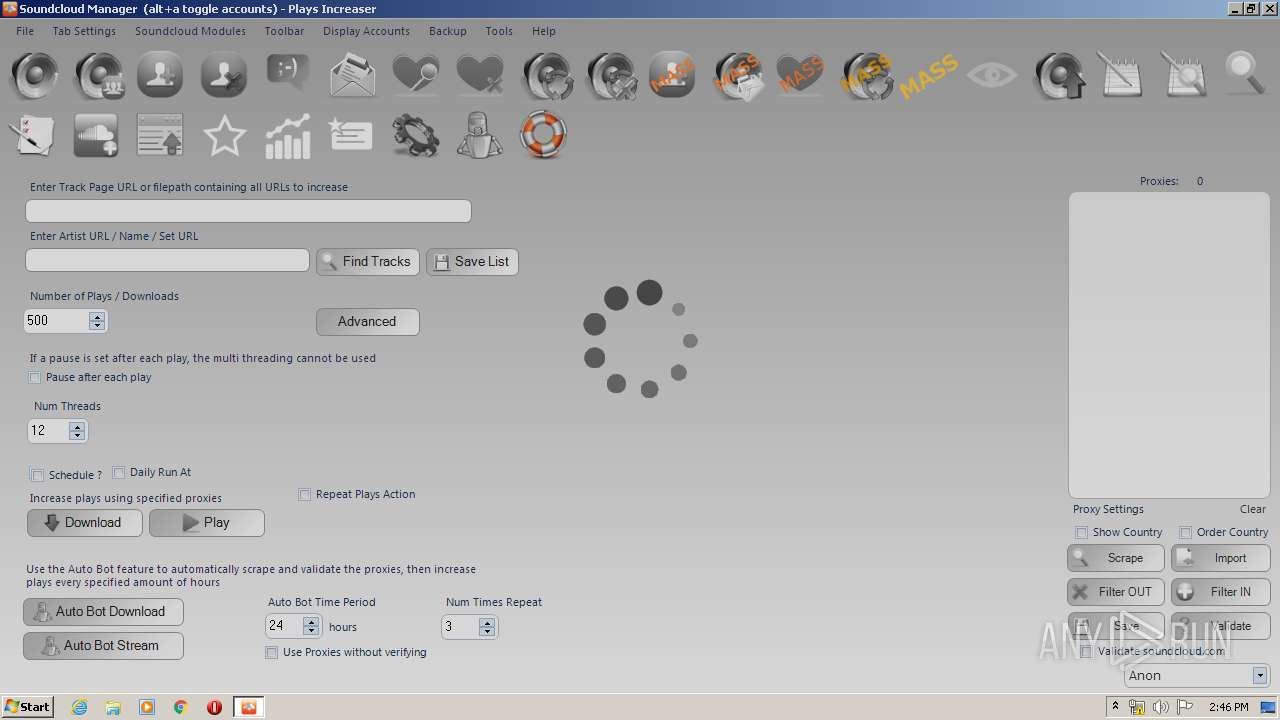Open the bar chart statistics icon
This screenshot has height=720, width=1280.
287,136
